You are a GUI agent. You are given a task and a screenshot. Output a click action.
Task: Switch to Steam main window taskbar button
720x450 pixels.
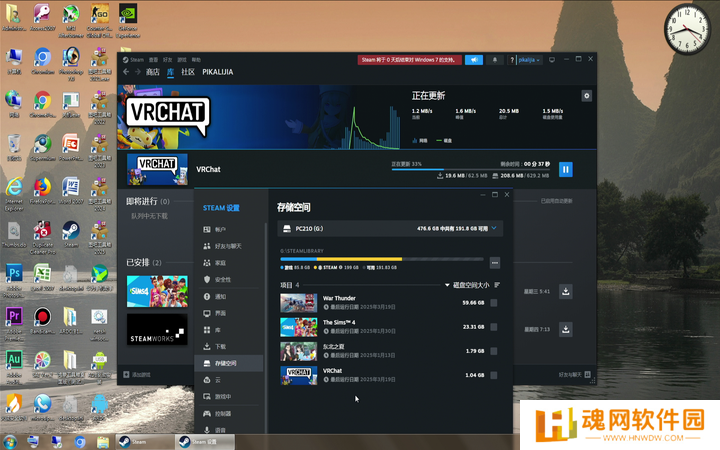click(144, 442)
